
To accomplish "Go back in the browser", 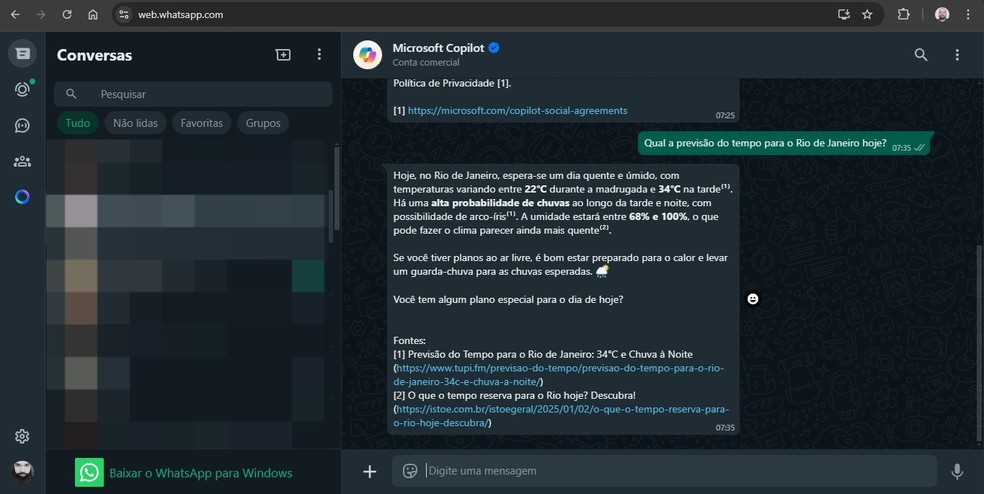I will (x=15, y=14).
